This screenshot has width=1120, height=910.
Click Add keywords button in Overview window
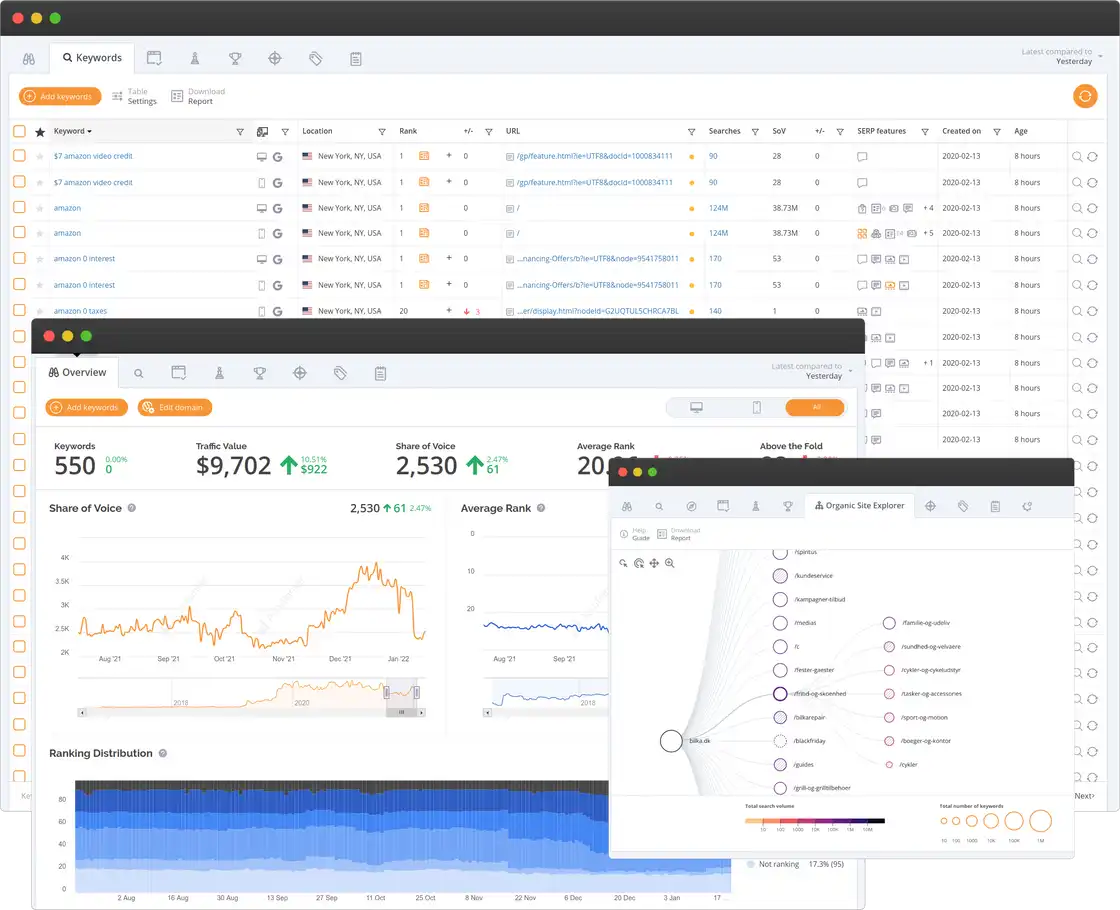[x=86, y=407]
